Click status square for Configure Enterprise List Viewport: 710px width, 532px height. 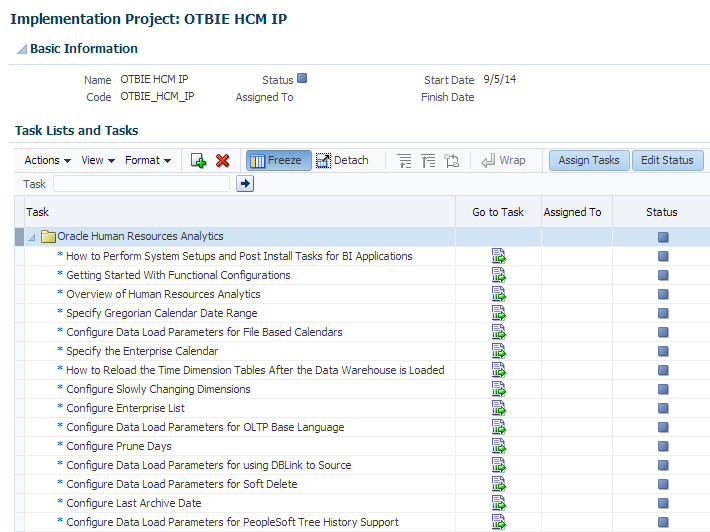[663, 408]
